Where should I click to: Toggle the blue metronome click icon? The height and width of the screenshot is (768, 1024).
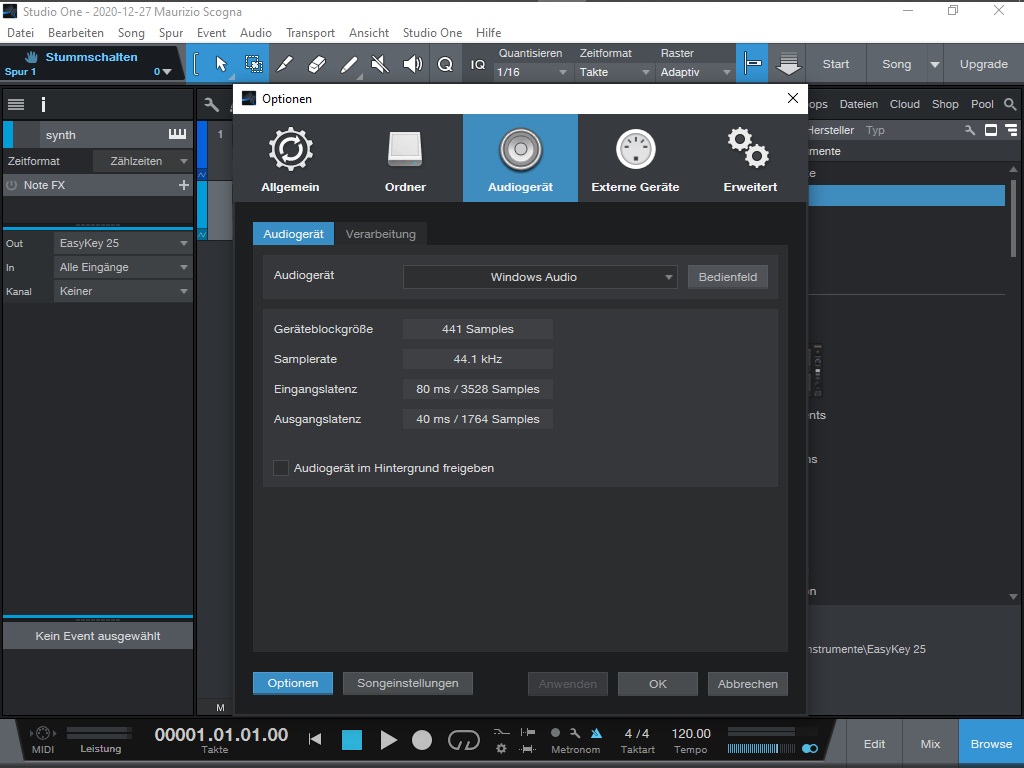click(x=596, y=733)
